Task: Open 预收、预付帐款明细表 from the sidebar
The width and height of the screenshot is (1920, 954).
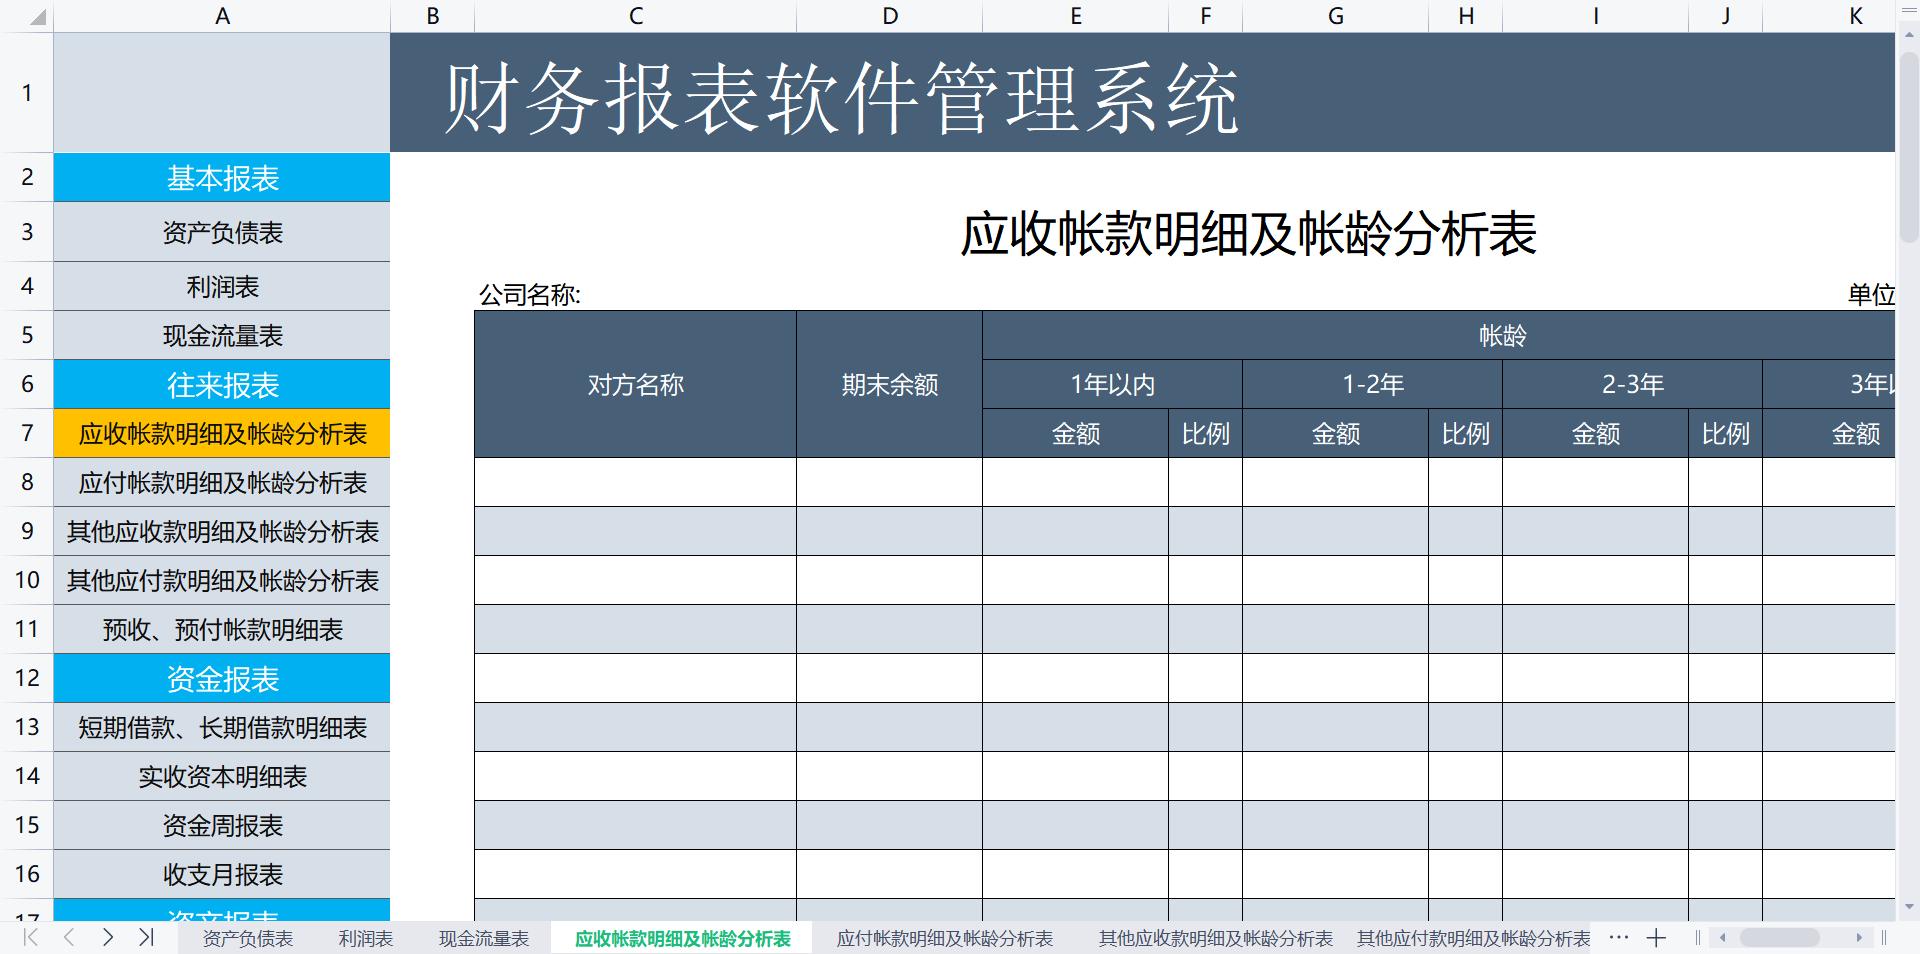Action: [x=222, y=630]
